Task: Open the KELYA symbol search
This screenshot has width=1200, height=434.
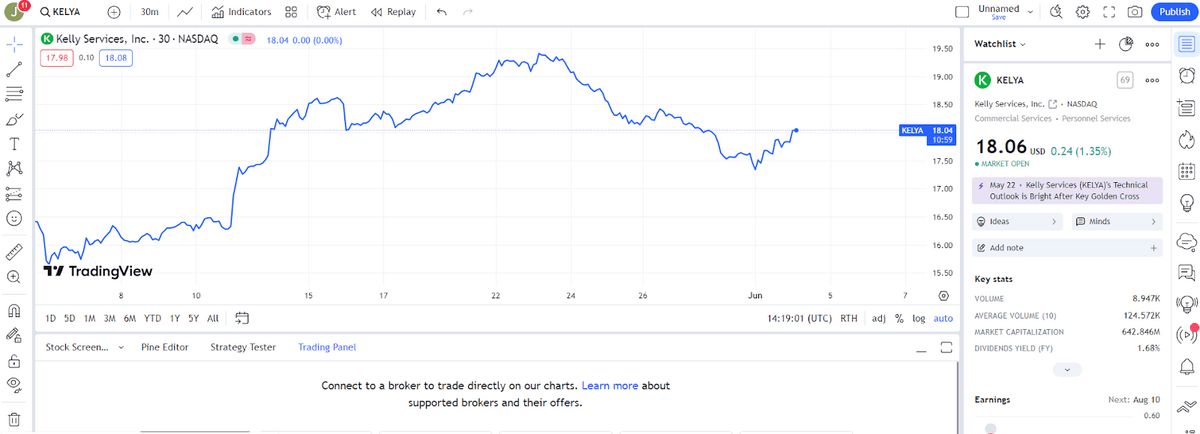Action: coord(61,12)
